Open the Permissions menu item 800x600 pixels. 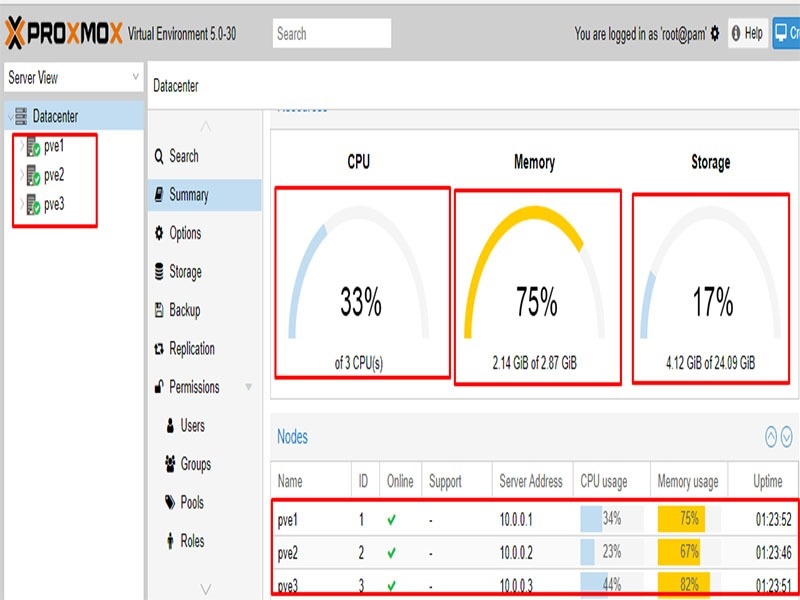pos(205,387)
